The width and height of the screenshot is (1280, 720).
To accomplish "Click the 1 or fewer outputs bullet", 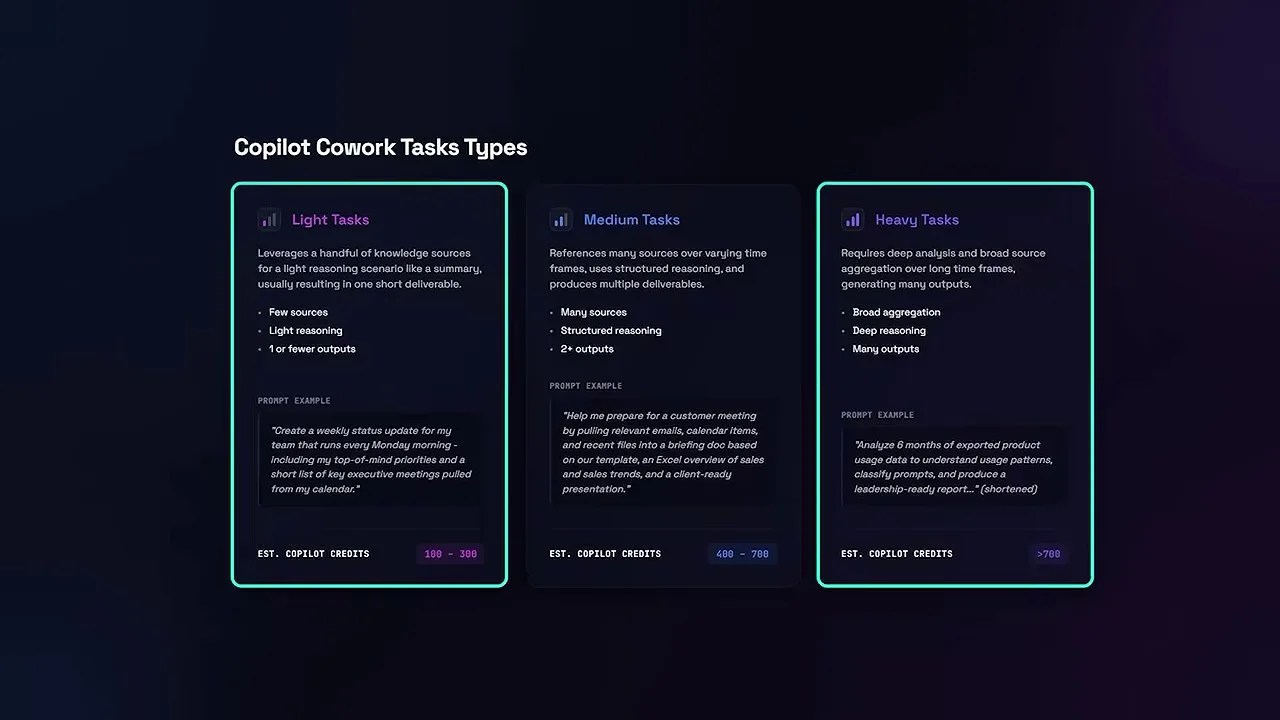I will point(312,349).
